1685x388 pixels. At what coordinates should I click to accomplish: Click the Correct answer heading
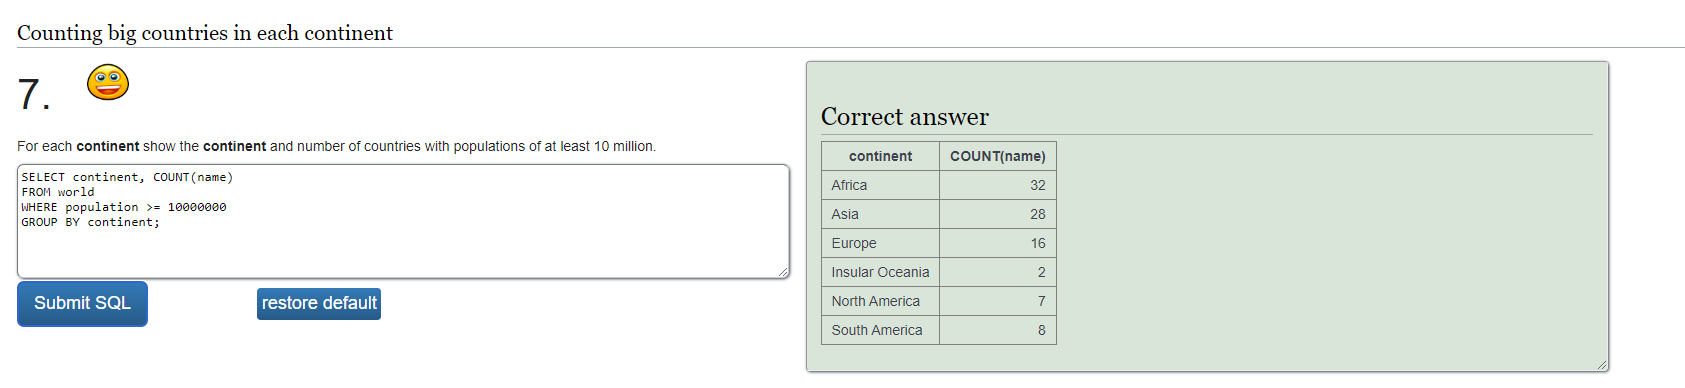click(905, 117)
